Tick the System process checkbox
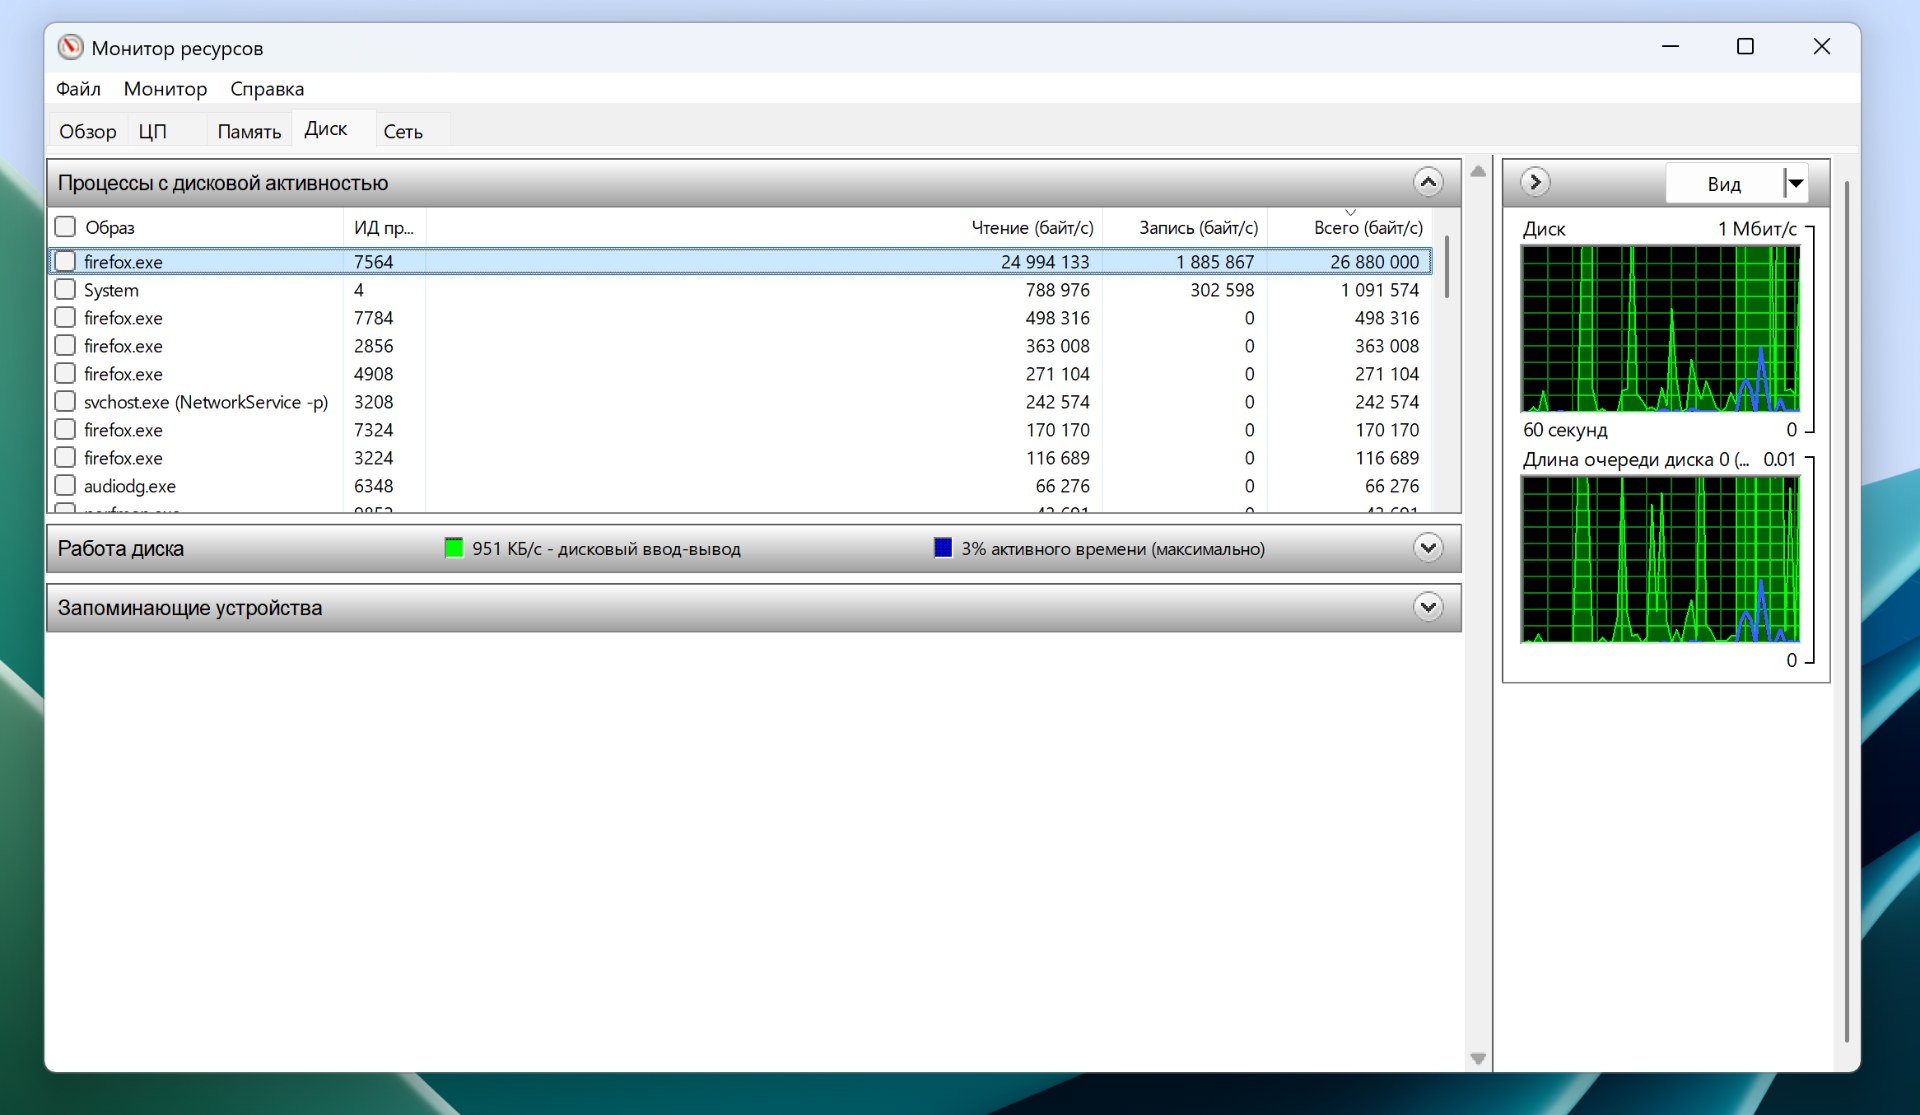The width and height of the screenshot is (1920, 1115). click(x=65, y=290)
